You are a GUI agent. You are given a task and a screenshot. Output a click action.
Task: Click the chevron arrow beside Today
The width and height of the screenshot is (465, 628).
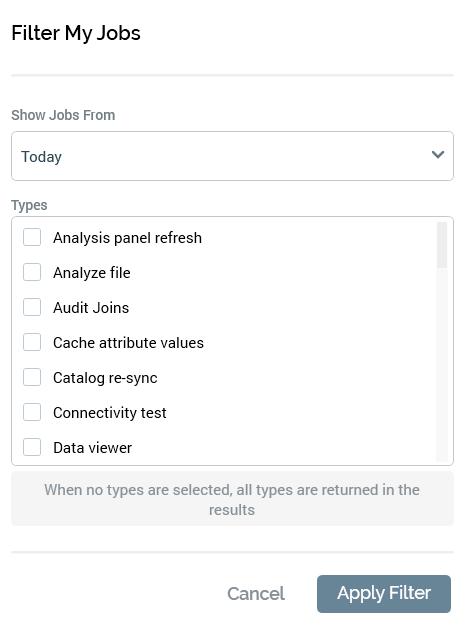(x=438, y=155)
